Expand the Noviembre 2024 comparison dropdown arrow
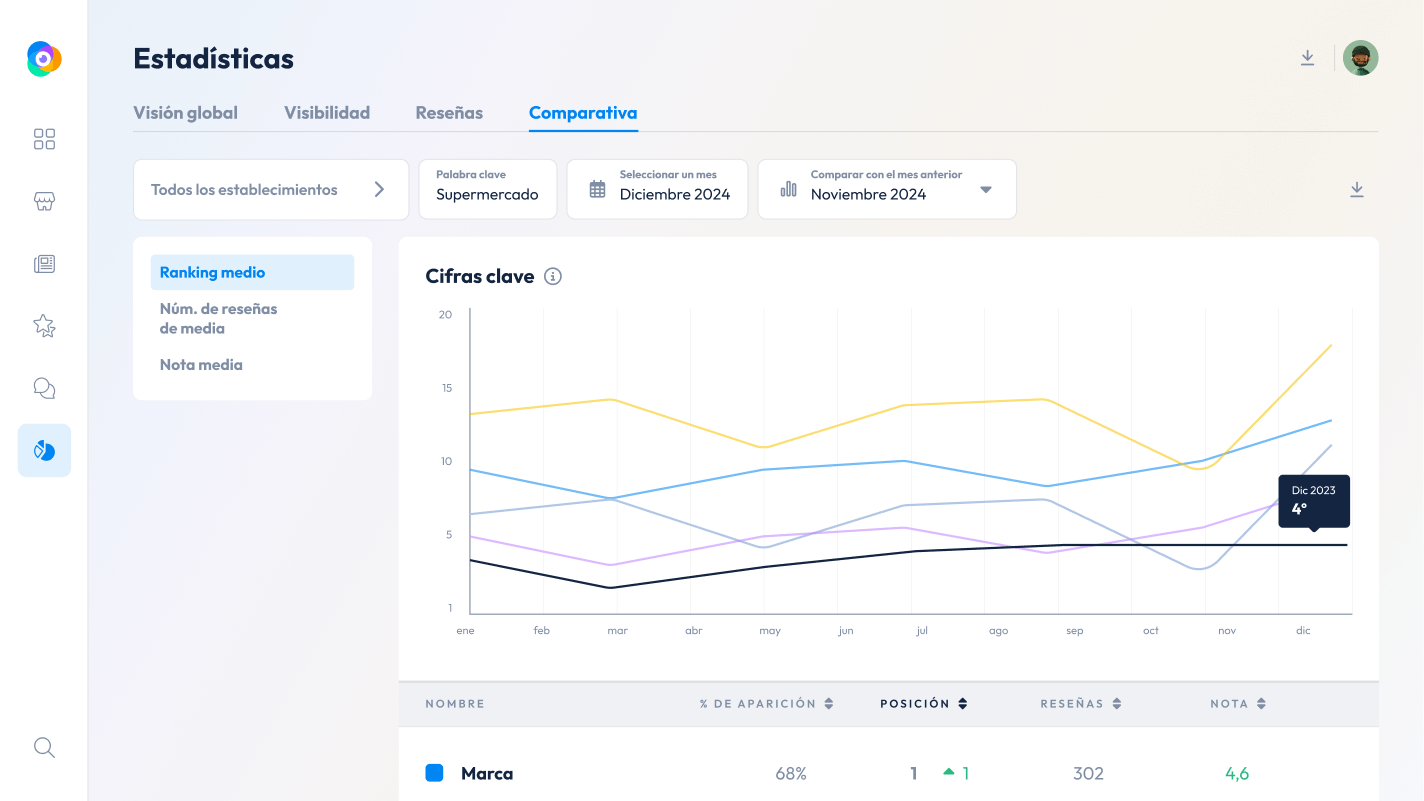 pos(986,190)
